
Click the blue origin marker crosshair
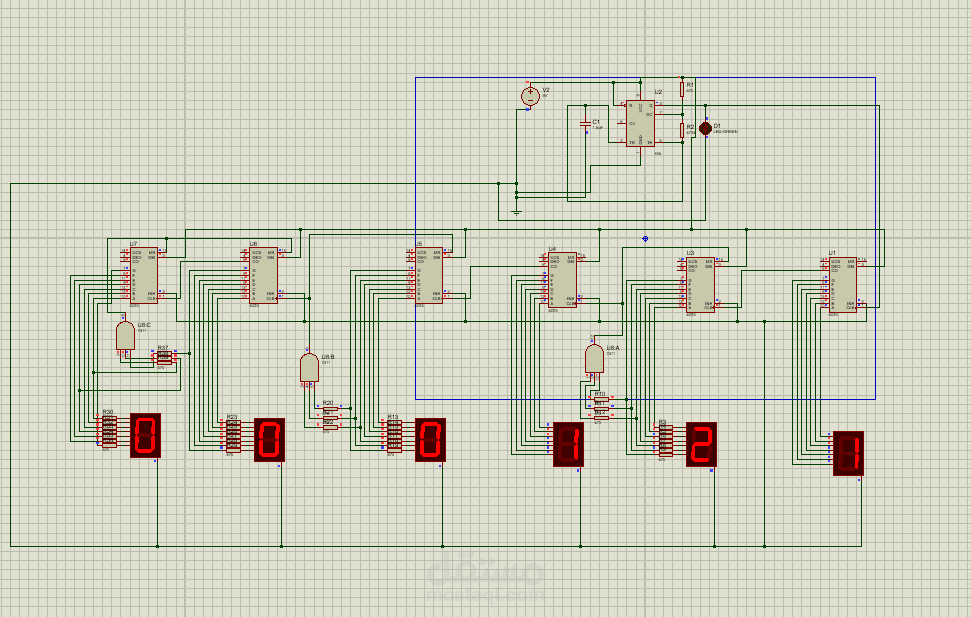645,238
